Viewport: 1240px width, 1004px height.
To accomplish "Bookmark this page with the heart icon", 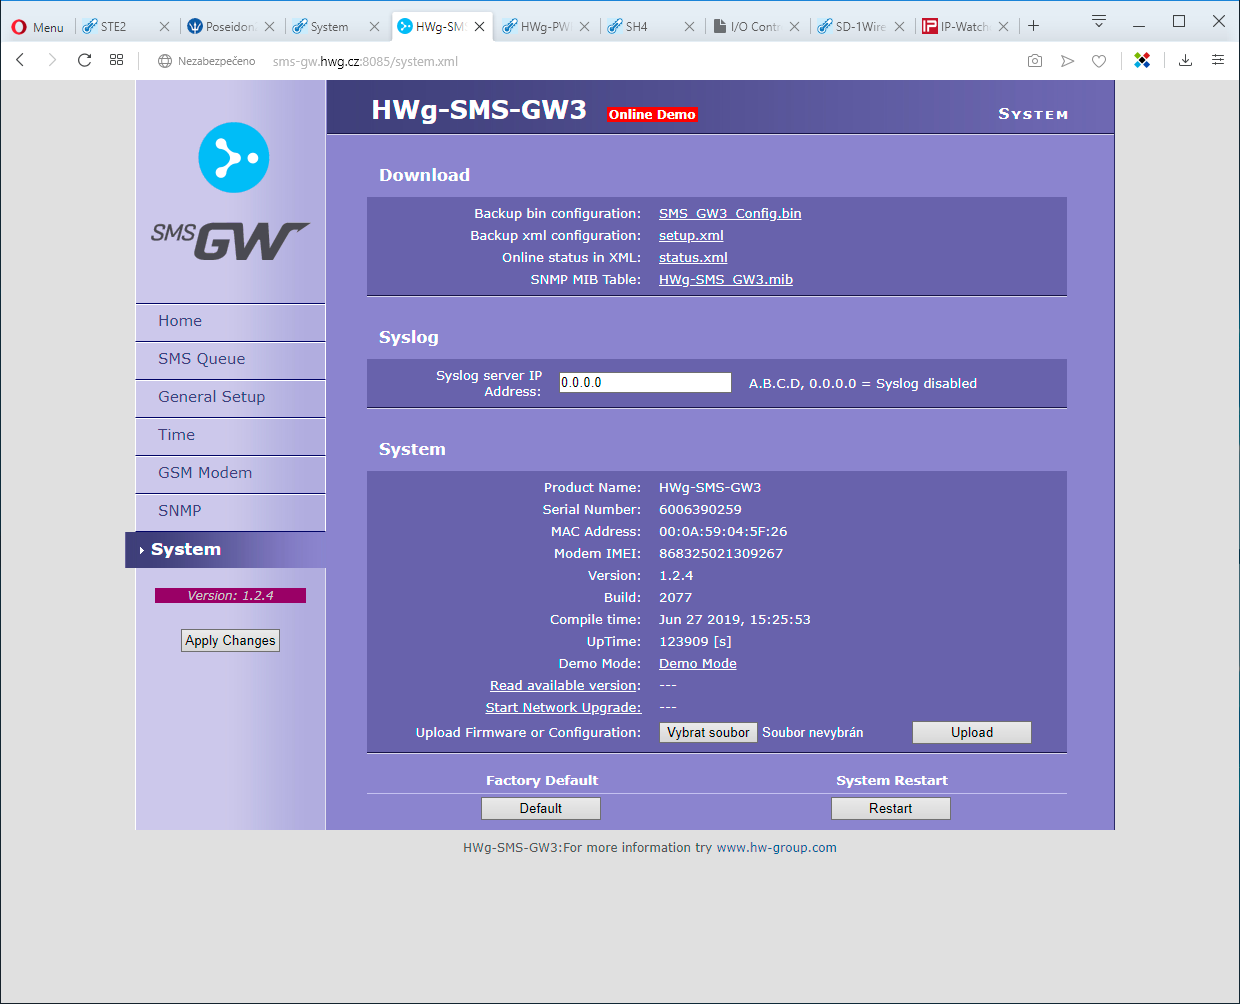I will [1099, 61].
